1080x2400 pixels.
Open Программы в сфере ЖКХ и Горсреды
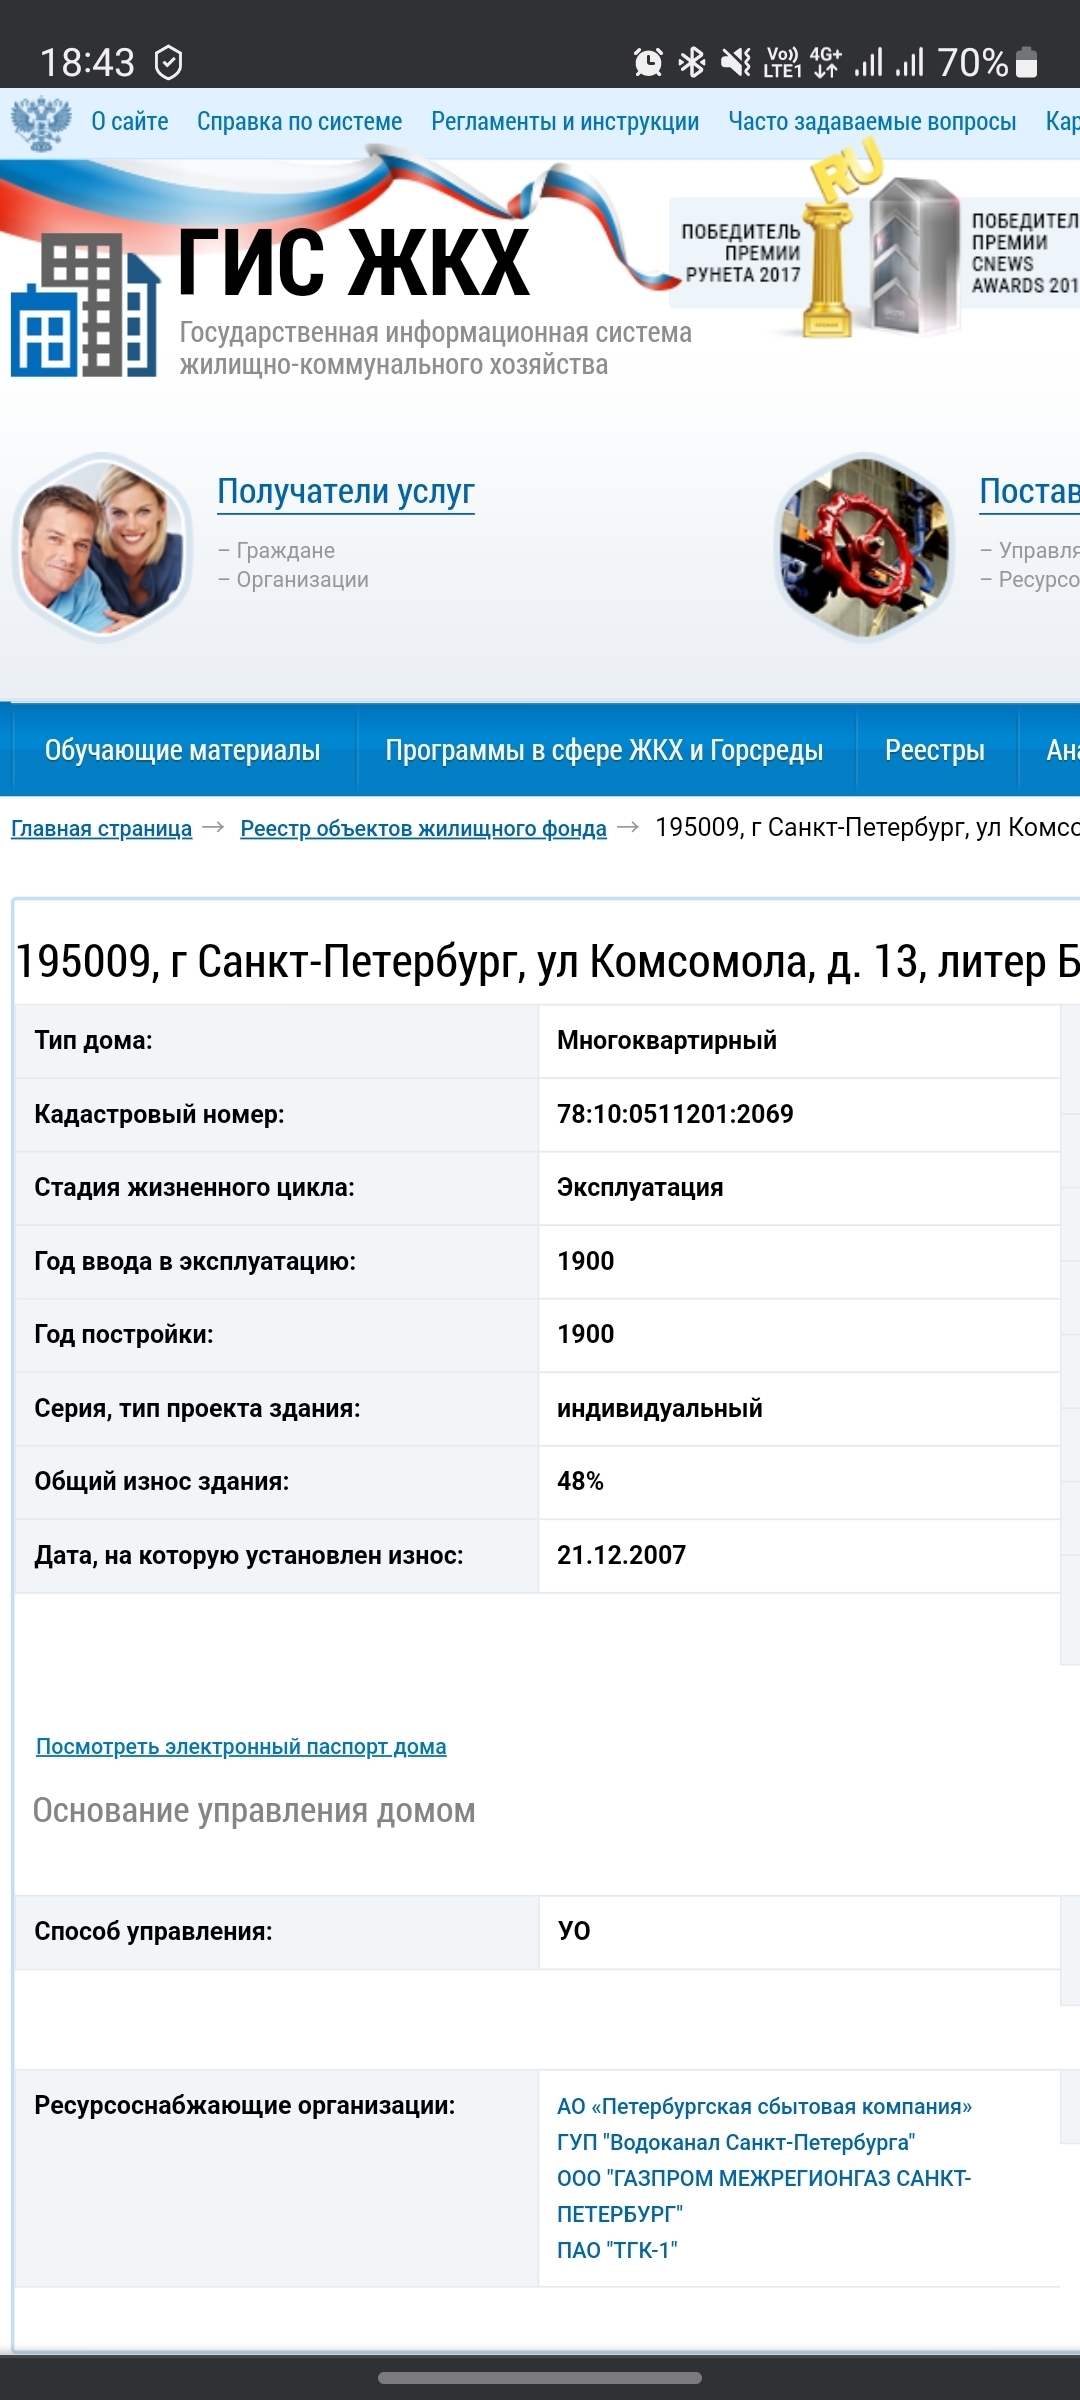[x=604, y=750]
